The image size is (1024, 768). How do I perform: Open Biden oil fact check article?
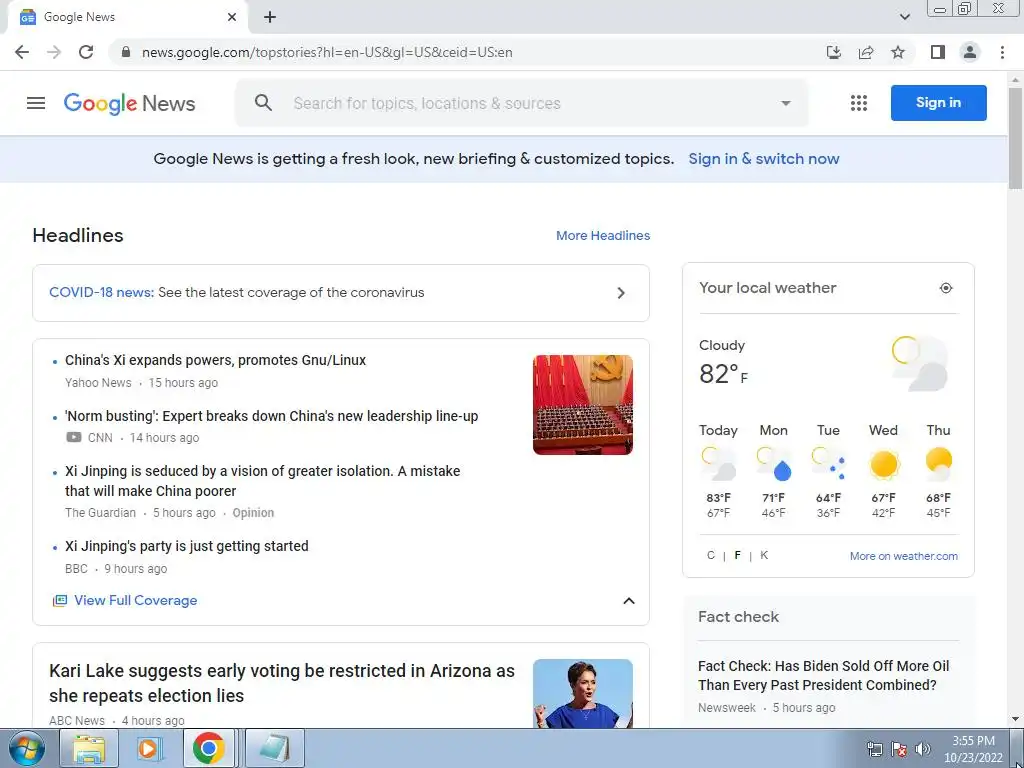tap(824, 675)
